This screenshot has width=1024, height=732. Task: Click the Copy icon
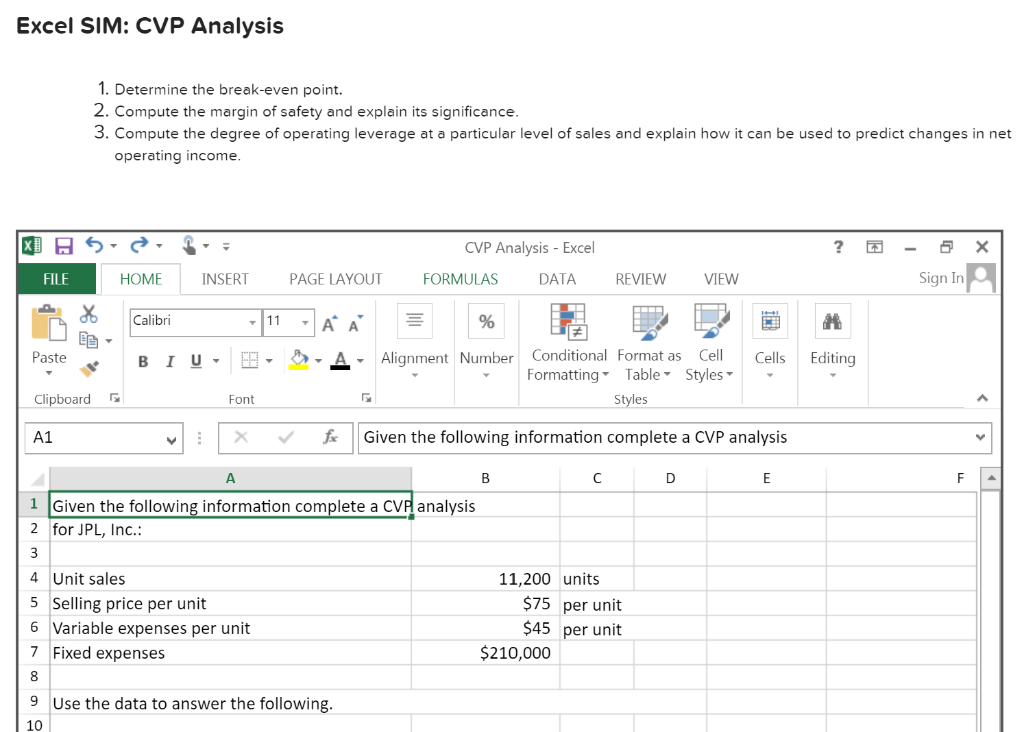pyautogui.click(x=88, y=340)
